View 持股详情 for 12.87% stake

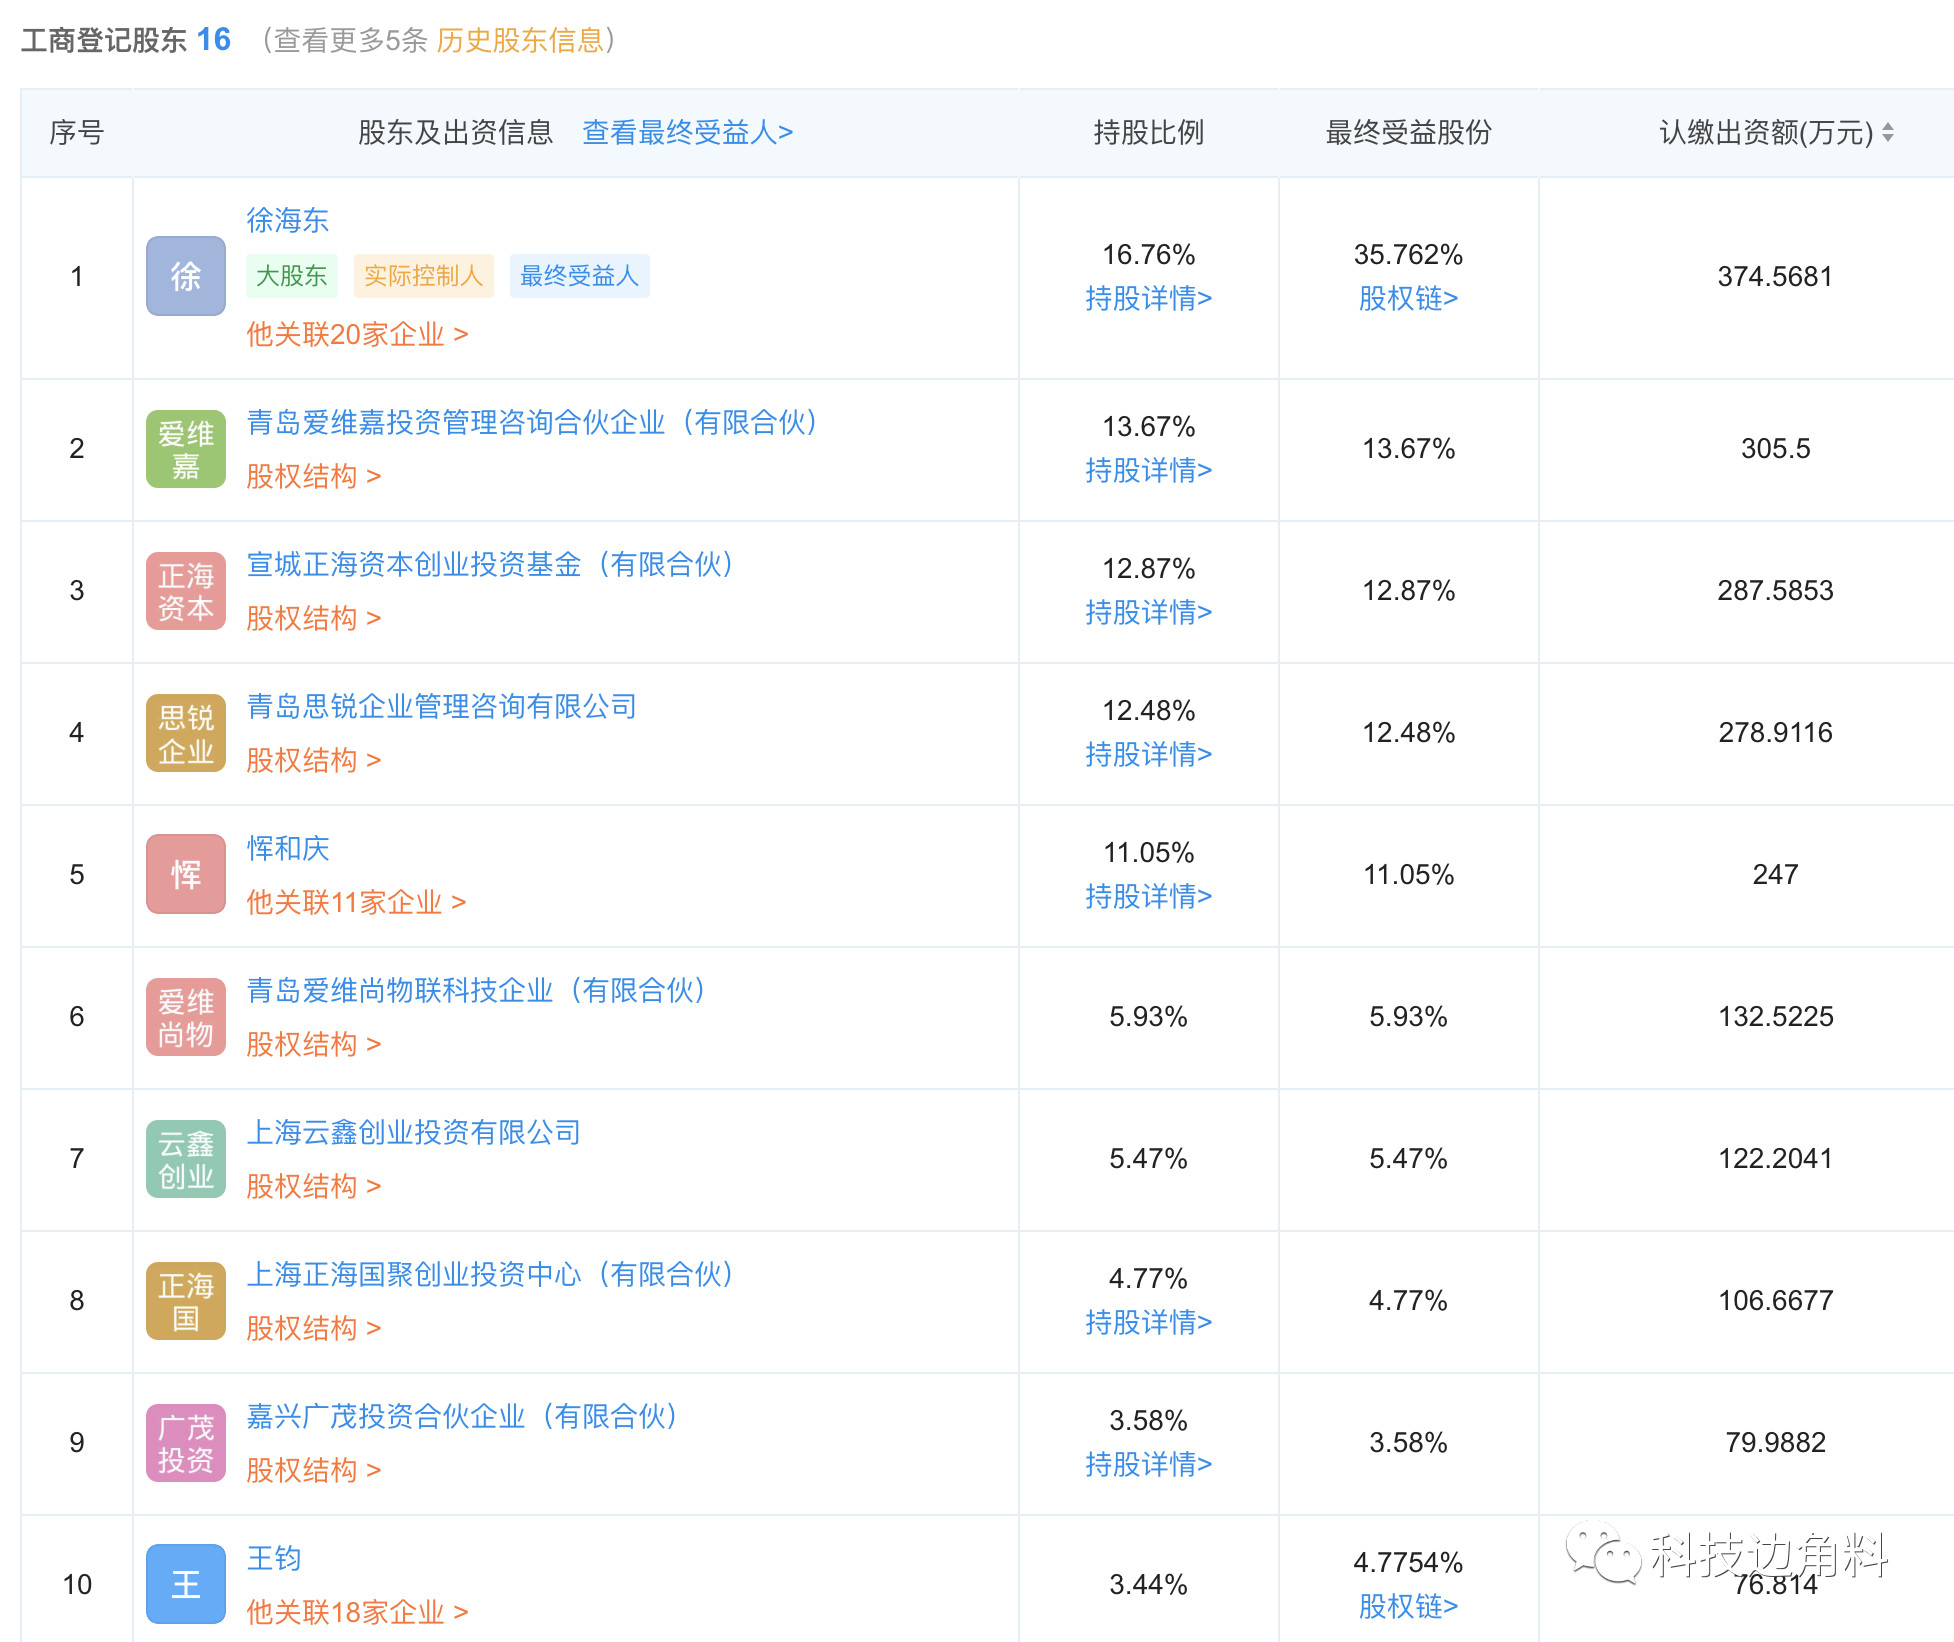point(1149,612)
